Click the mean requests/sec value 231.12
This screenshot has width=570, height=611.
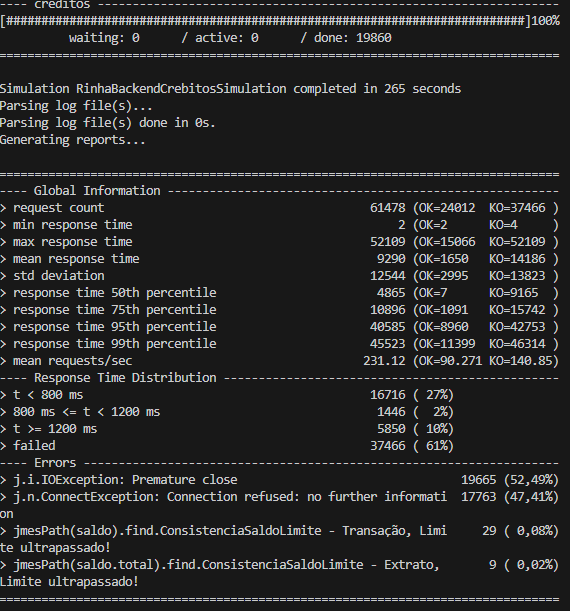(384, 361)
